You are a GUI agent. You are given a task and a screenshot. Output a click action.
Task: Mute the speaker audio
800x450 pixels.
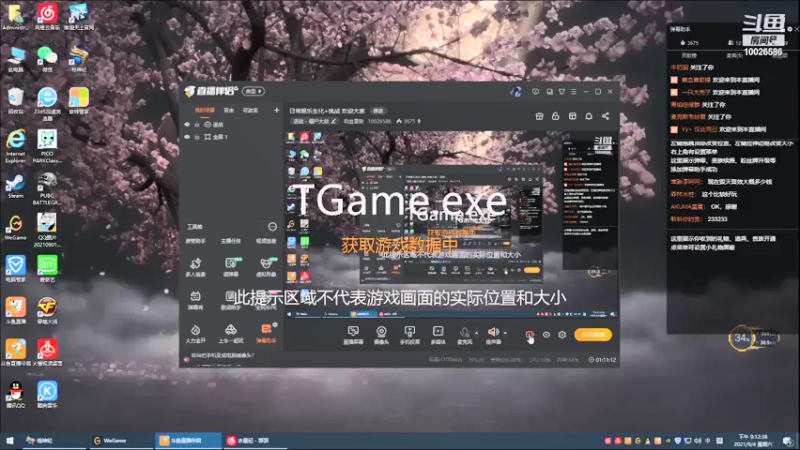tap(493, 335)
